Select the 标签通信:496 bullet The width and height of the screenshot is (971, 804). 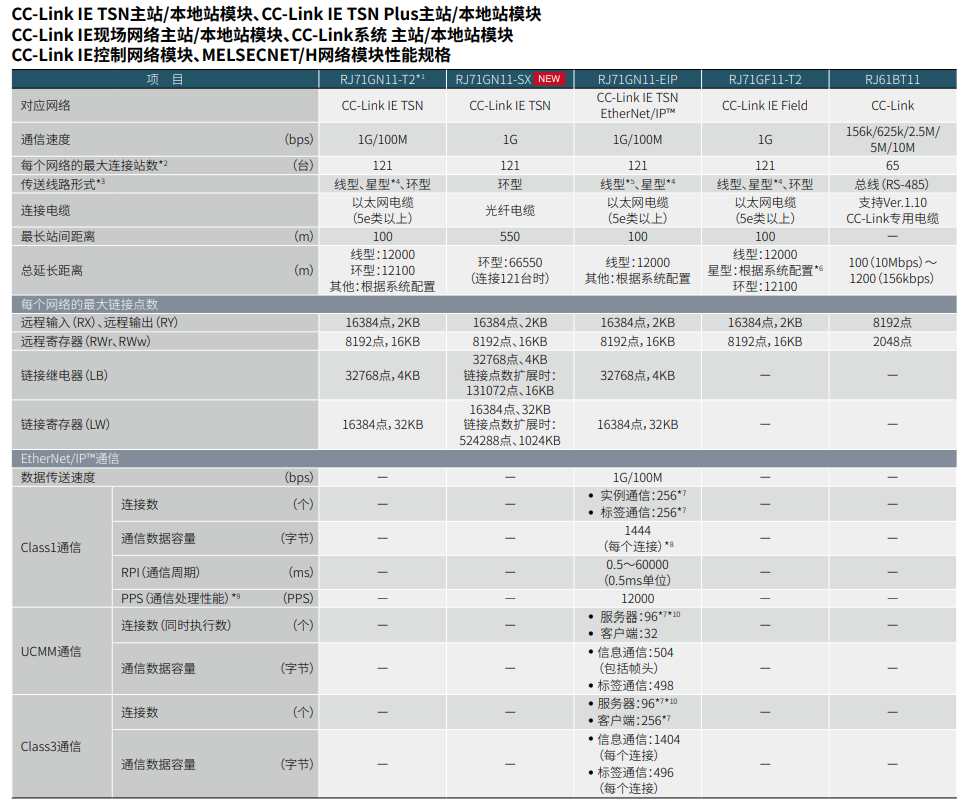(631, 772)
